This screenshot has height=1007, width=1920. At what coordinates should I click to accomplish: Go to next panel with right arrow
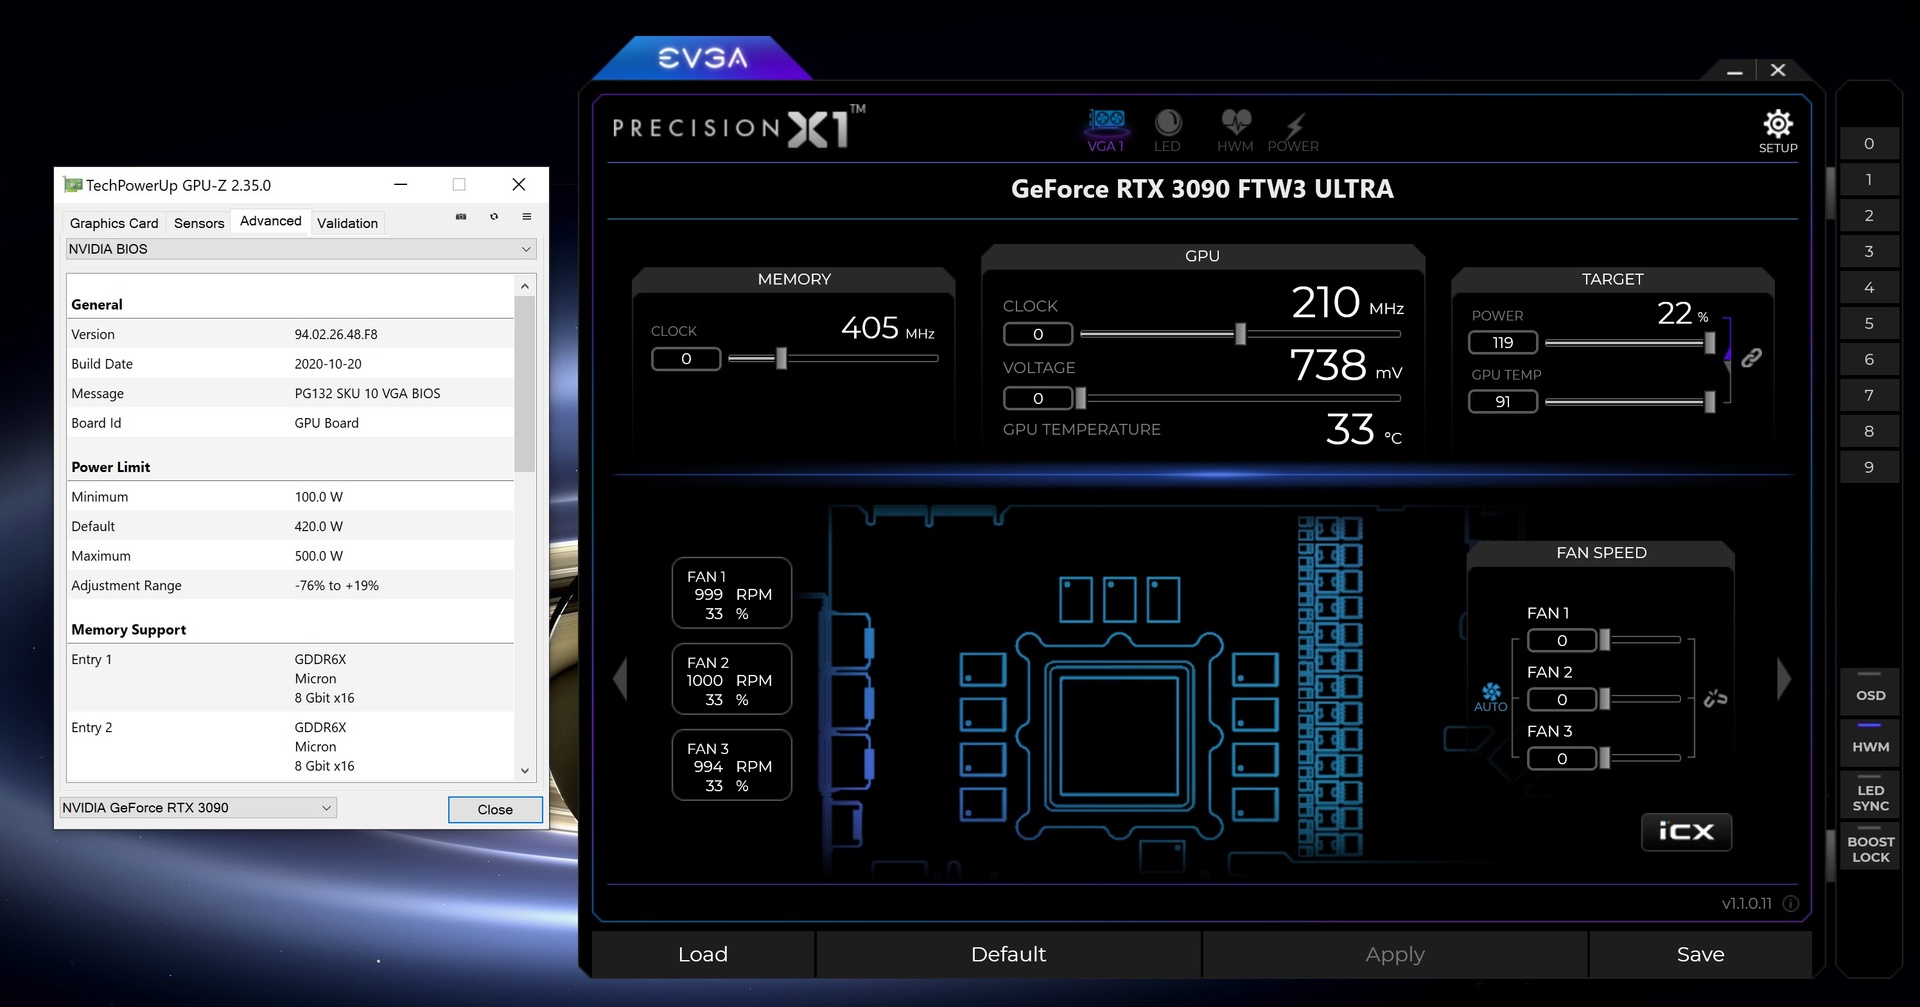[x=1784, y=679]
